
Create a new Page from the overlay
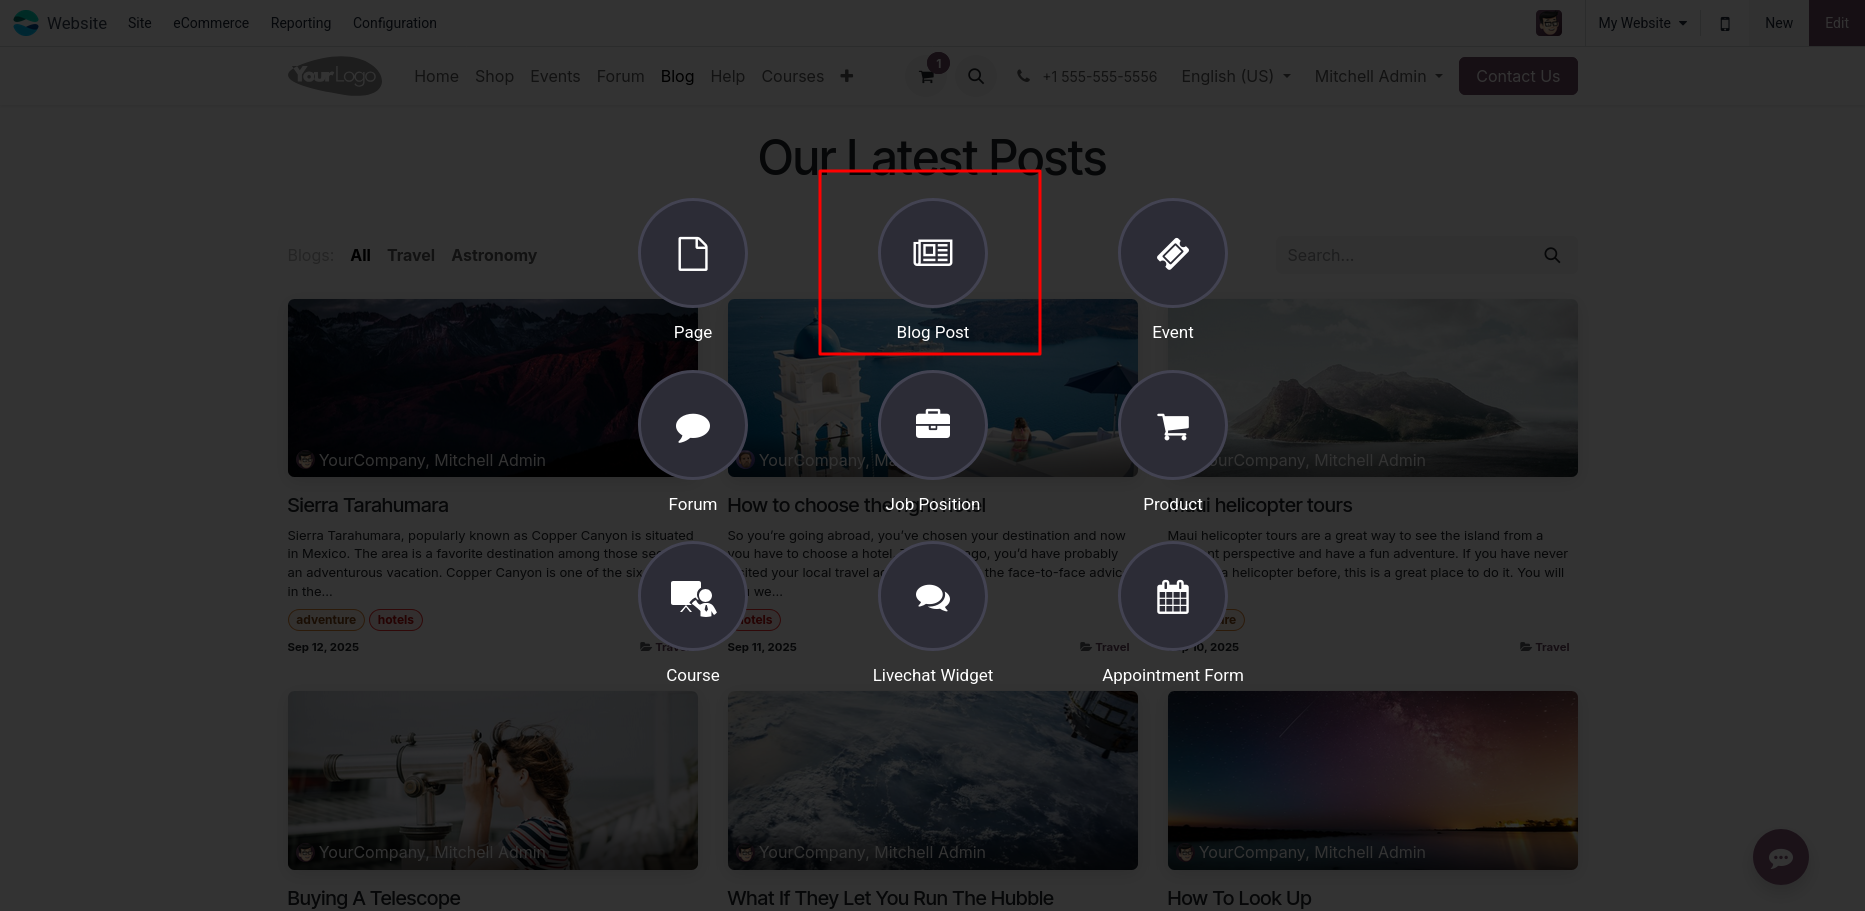coord(692,253)
